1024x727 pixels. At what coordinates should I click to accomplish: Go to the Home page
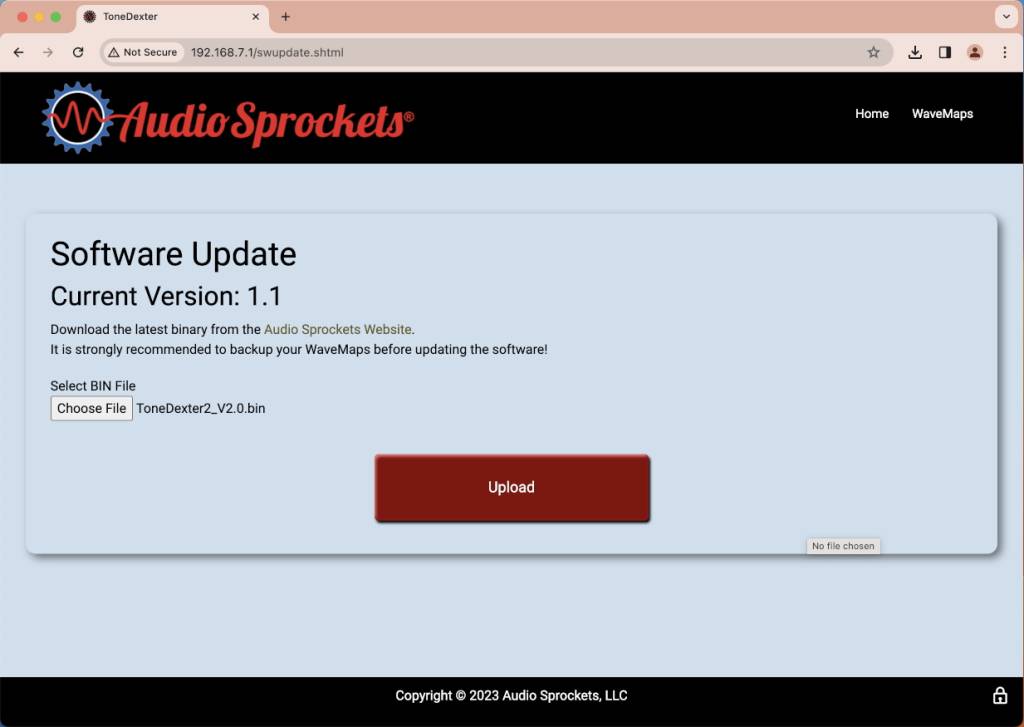click(872, 114)
